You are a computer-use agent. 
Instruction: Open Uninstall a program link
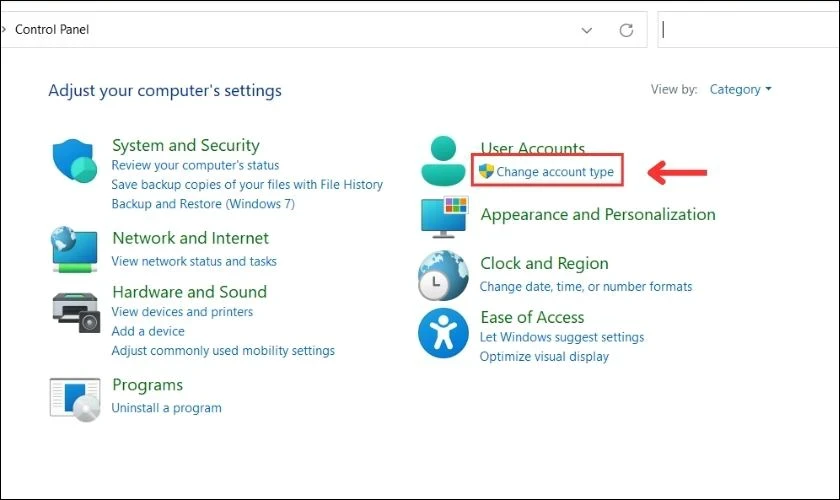(166, 408)
